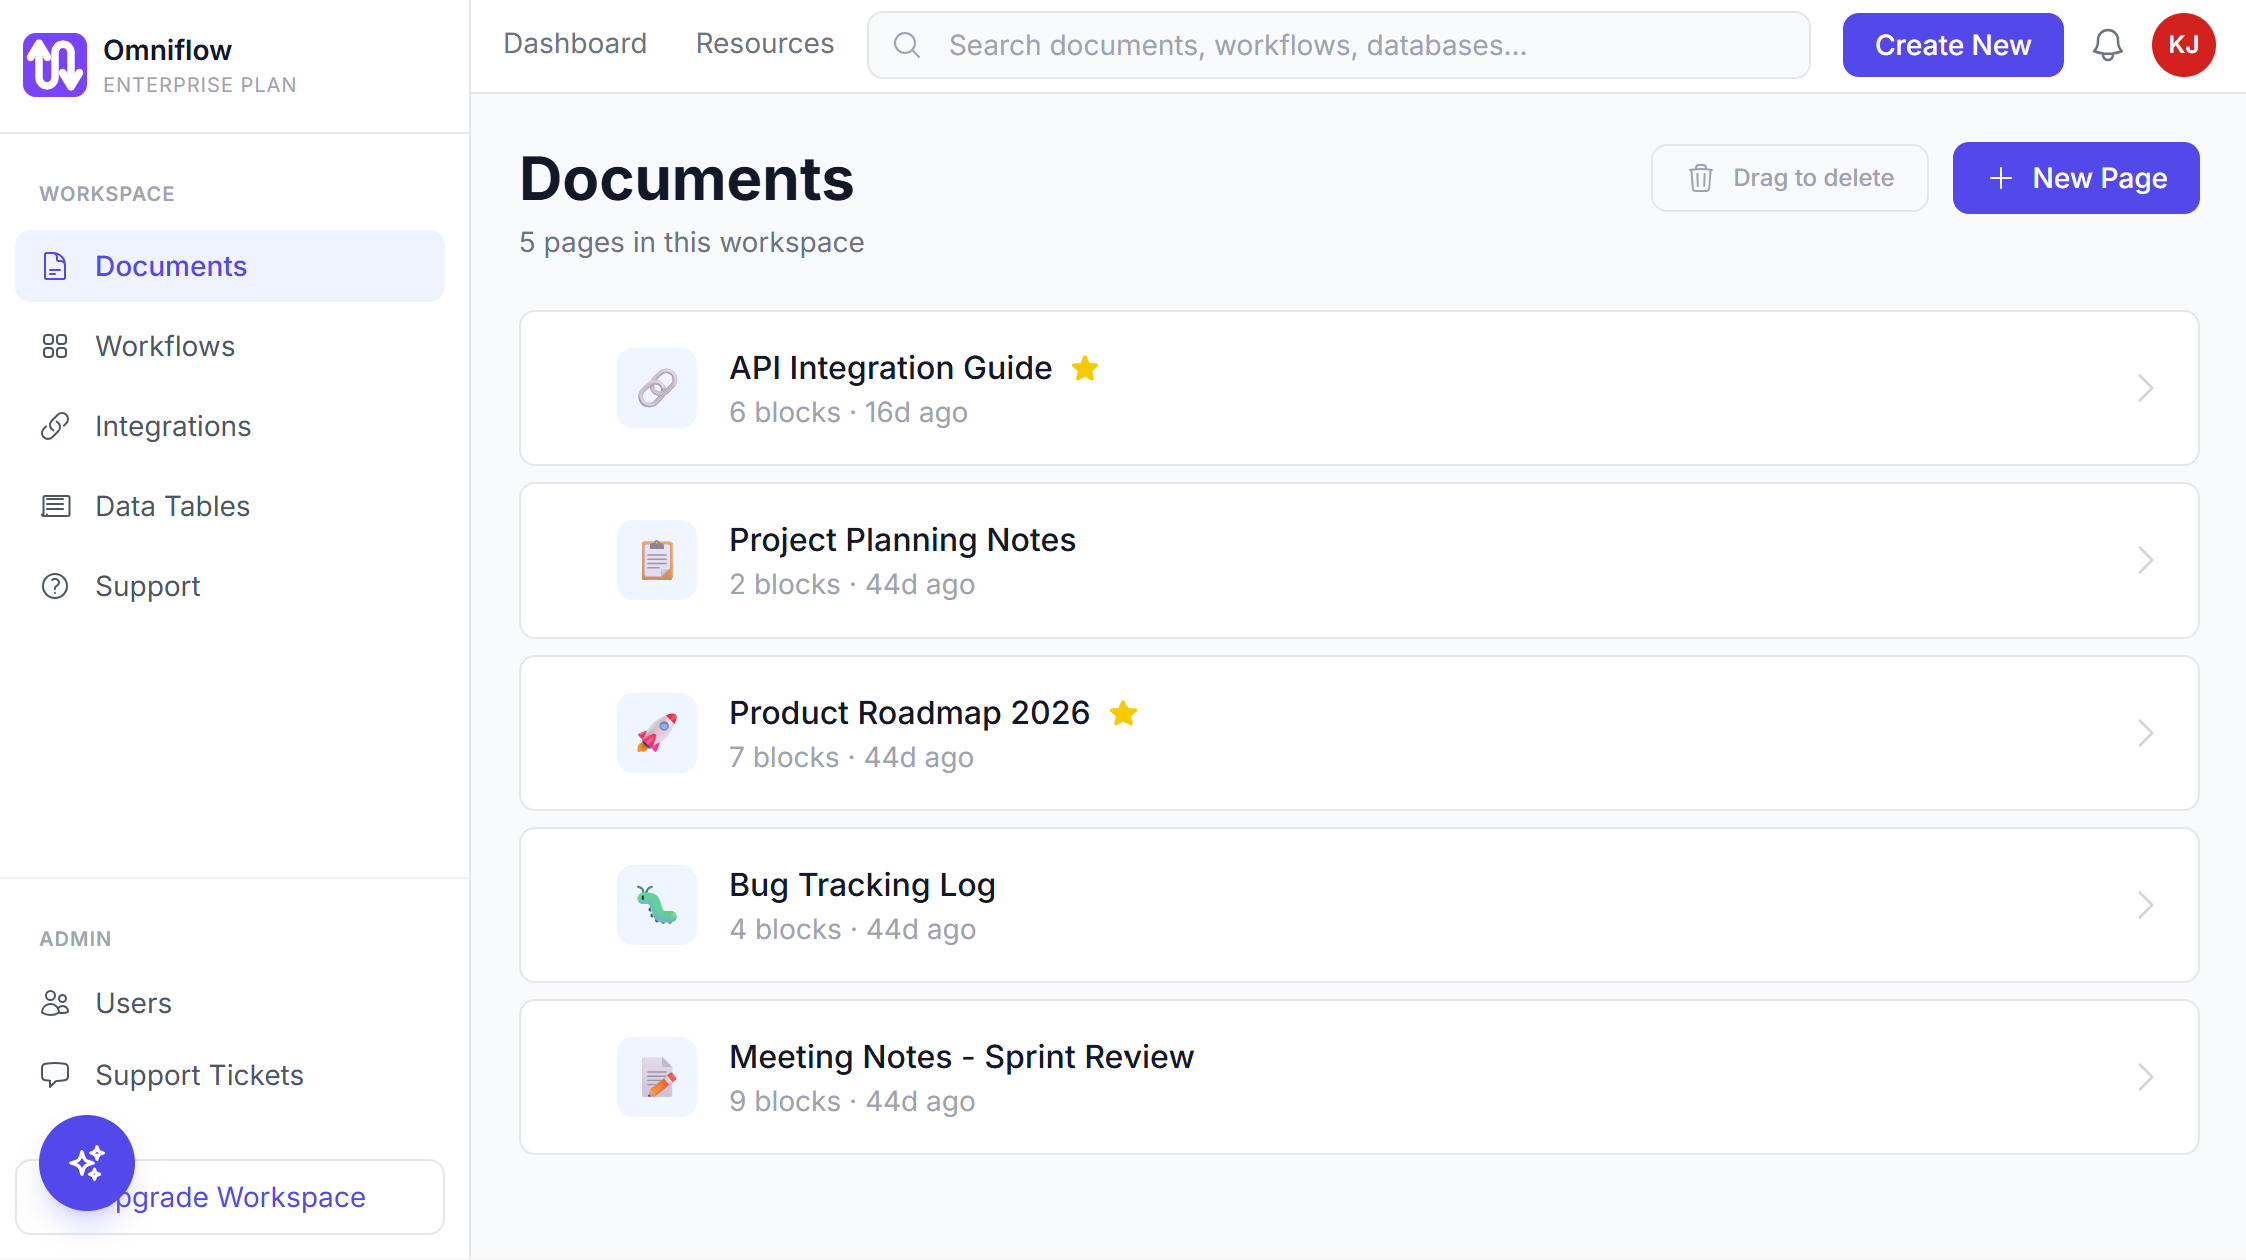Screen dimensions: 2246x1260
Task: Focus the search documents input field
Action: click(1339, 45)
